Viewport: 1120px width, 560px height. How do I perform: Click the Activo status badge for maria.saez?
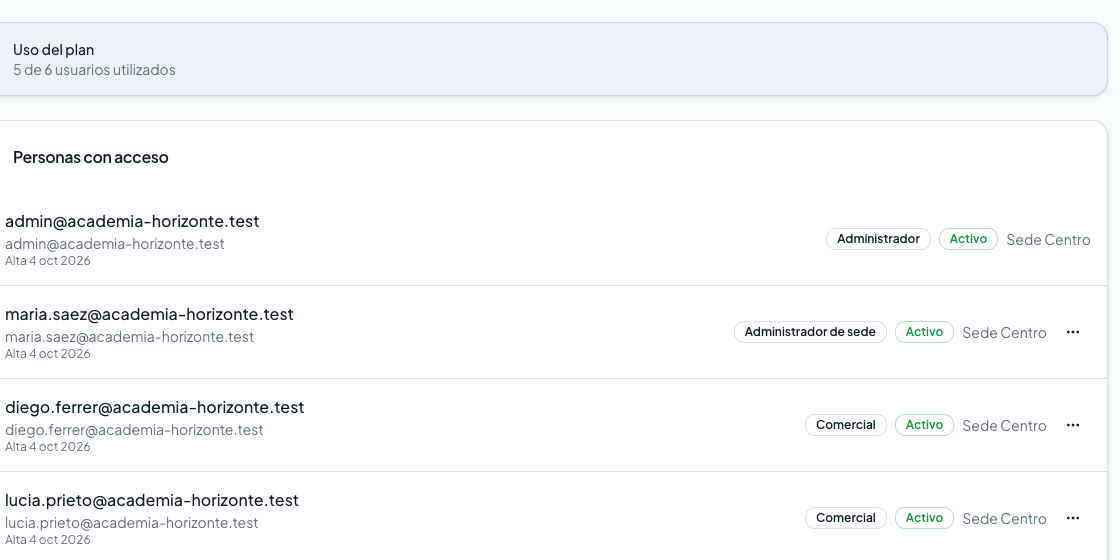(924, 332)
